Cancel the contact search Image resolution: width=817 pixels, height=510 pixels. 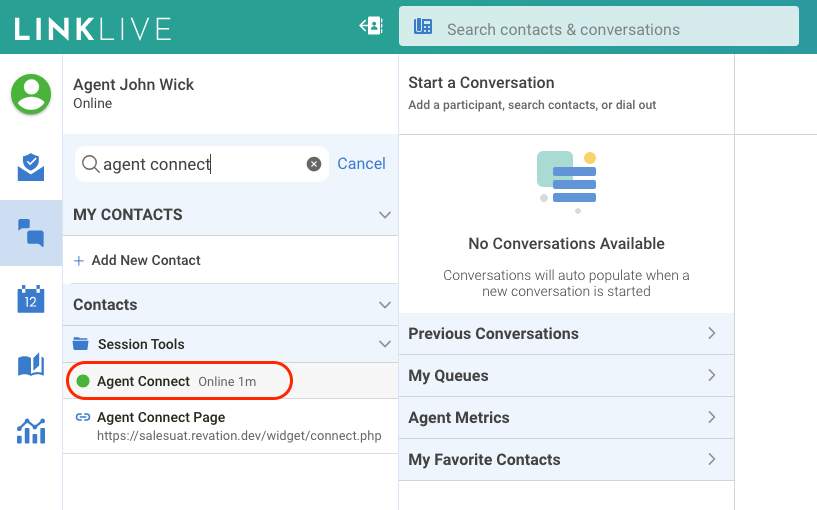tap(361, 164)
